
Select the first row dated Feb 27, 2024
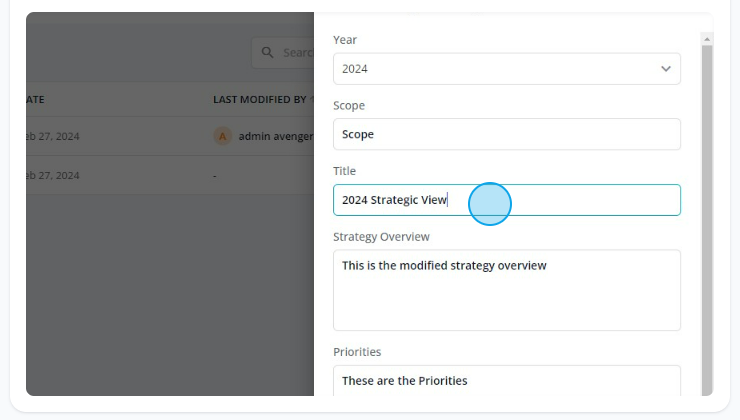(x=170, y=136)
